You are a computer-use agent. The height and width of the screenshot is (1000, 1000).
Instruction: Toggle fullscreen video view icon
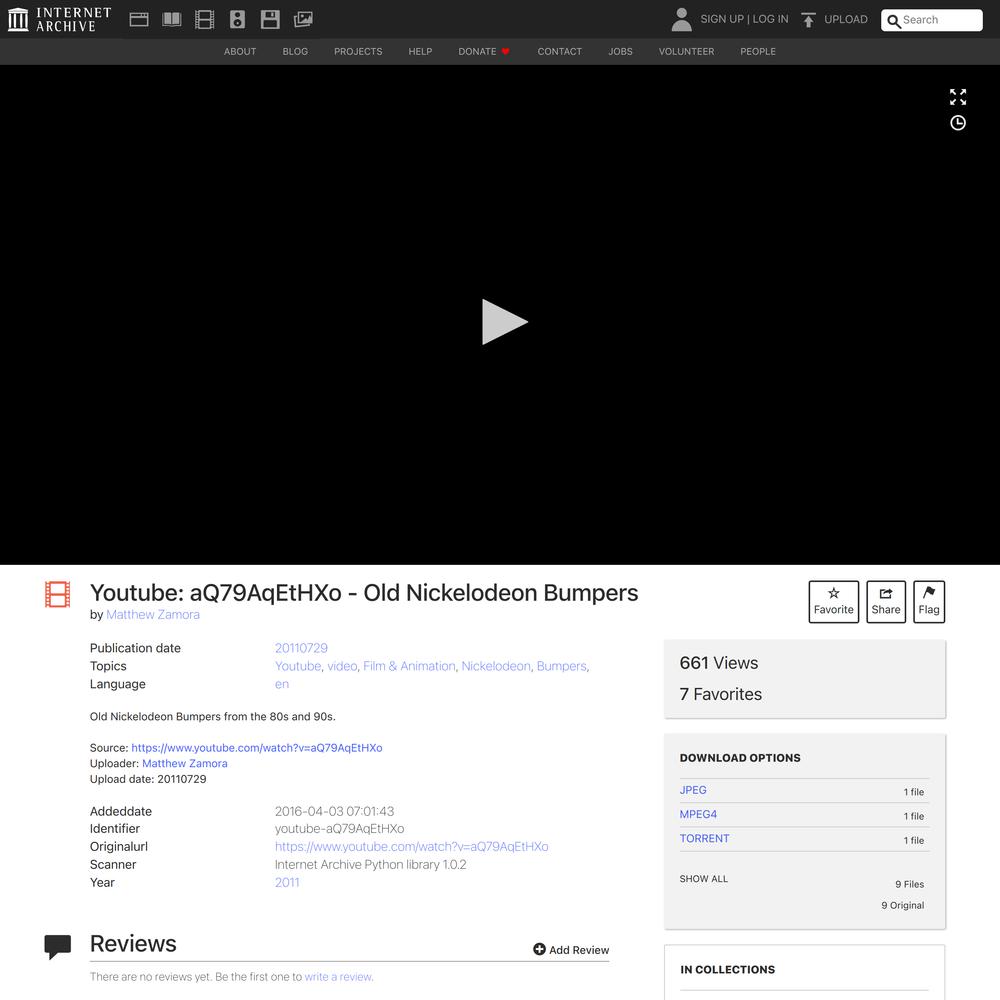(958, 97)
